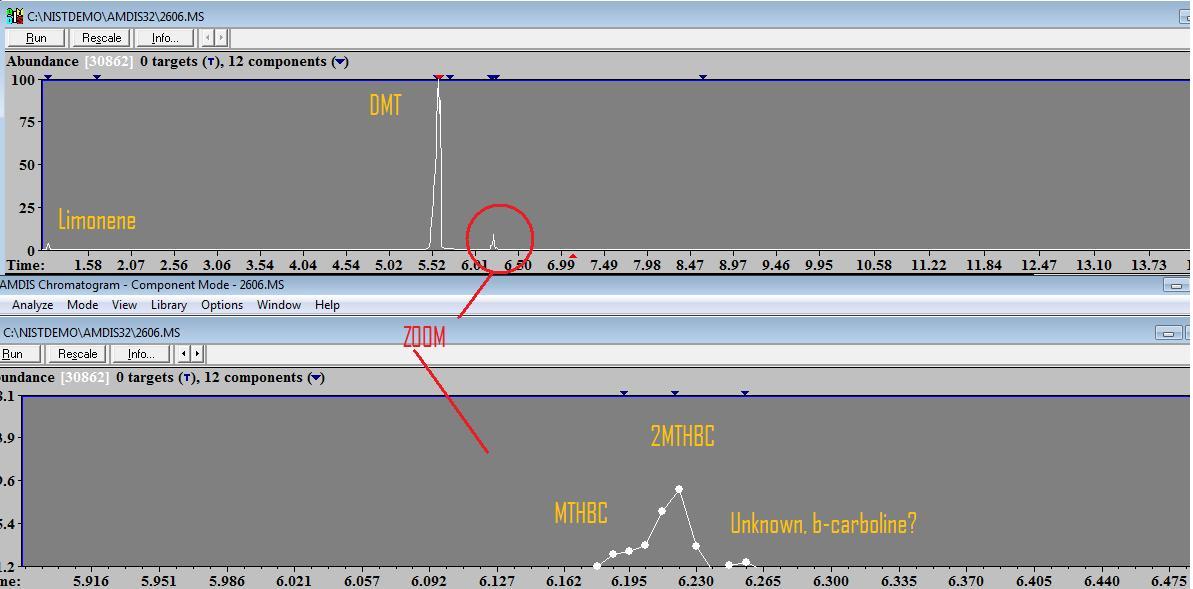
Task: Click the blue components triangle in upper legend
Action: (x=340, y=62)
